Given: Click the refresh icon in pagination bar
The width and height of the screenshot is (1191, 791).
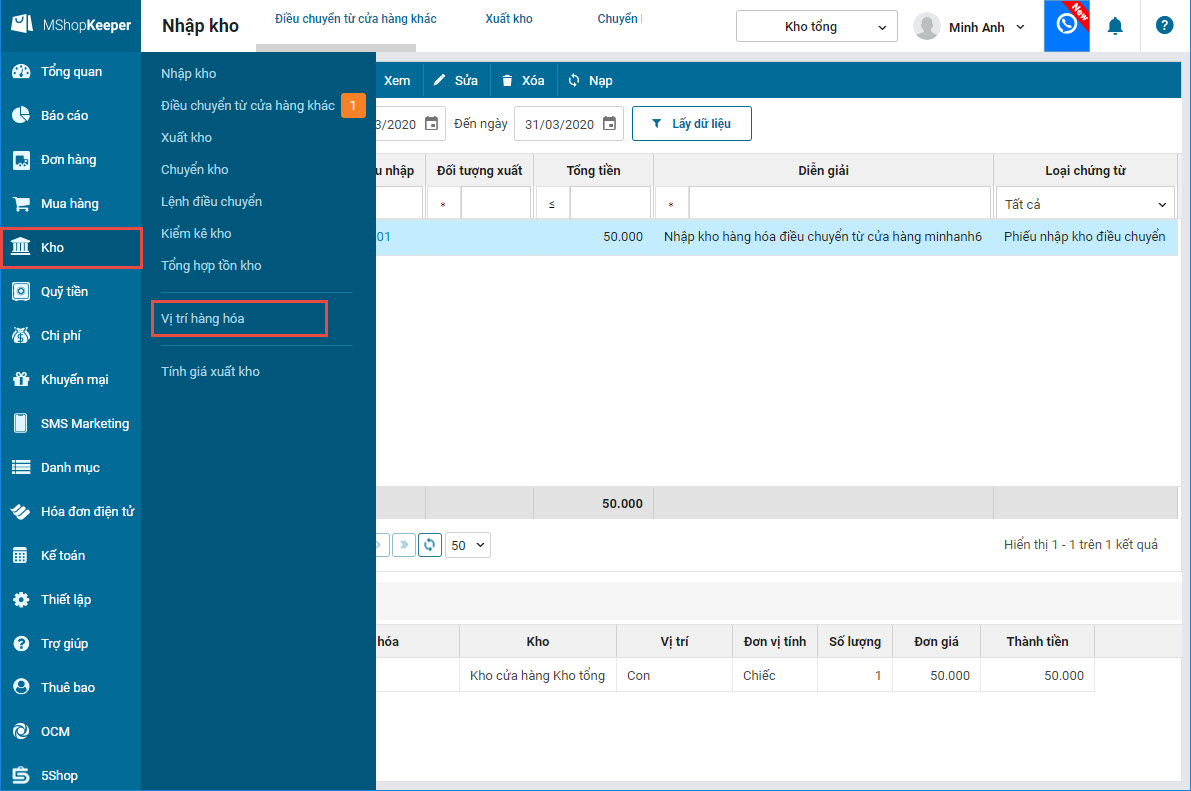Looking at the screenshot, I should tap(430, 545).
